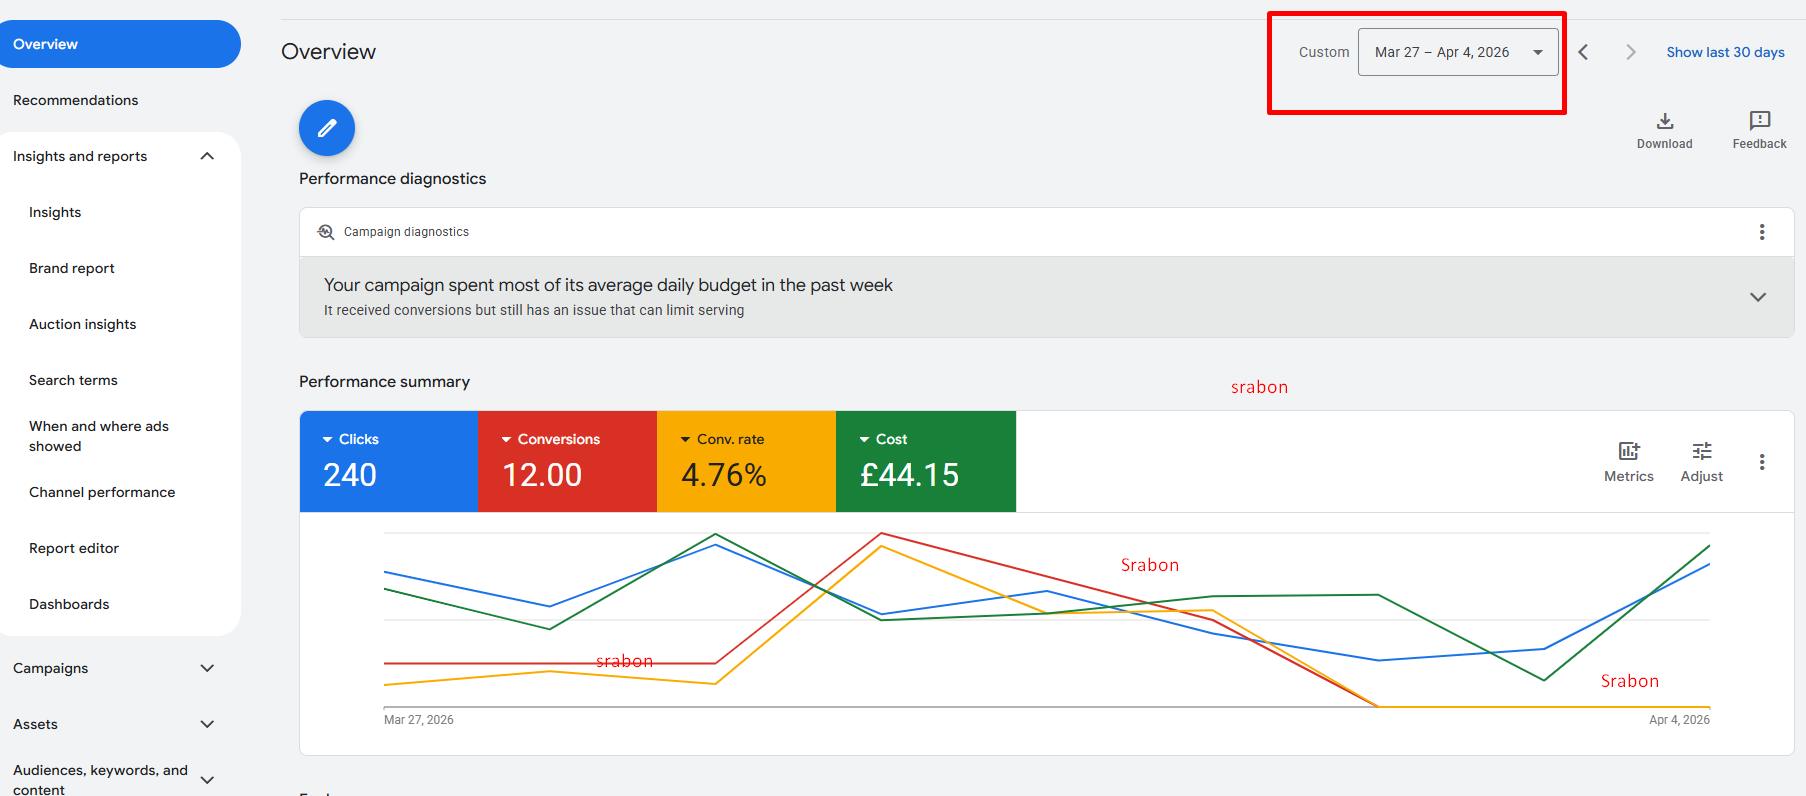
Task: Open Search terms report
Action: 73,380
